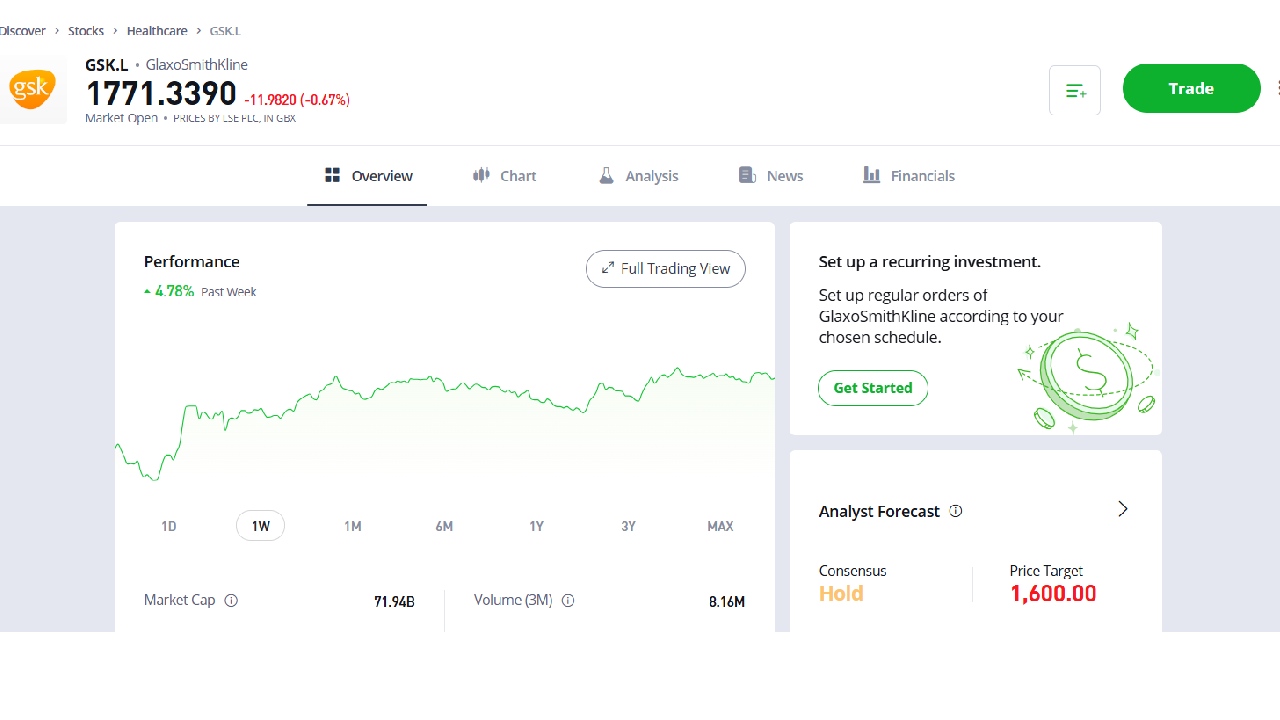The height and width of the screenshot is (720, 1280).
Task: Open the Healthcare breadcrumb link
Action: coord(157,31)
